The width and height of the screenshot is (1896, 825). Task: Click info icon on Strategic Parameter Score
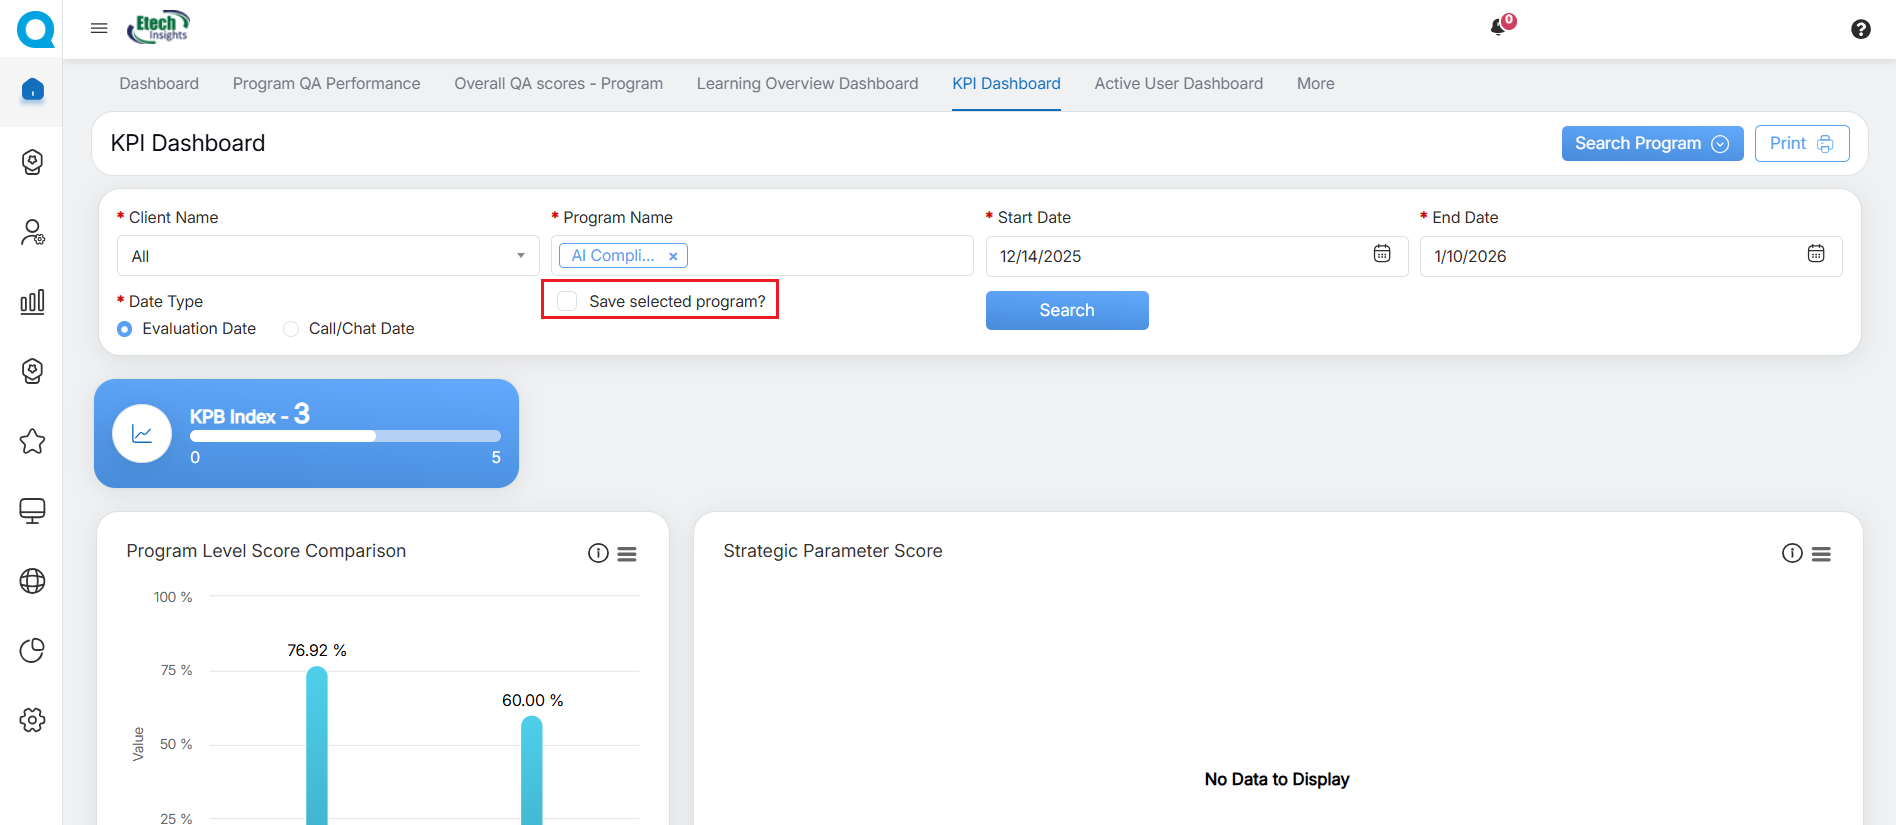coord(1791,553)
